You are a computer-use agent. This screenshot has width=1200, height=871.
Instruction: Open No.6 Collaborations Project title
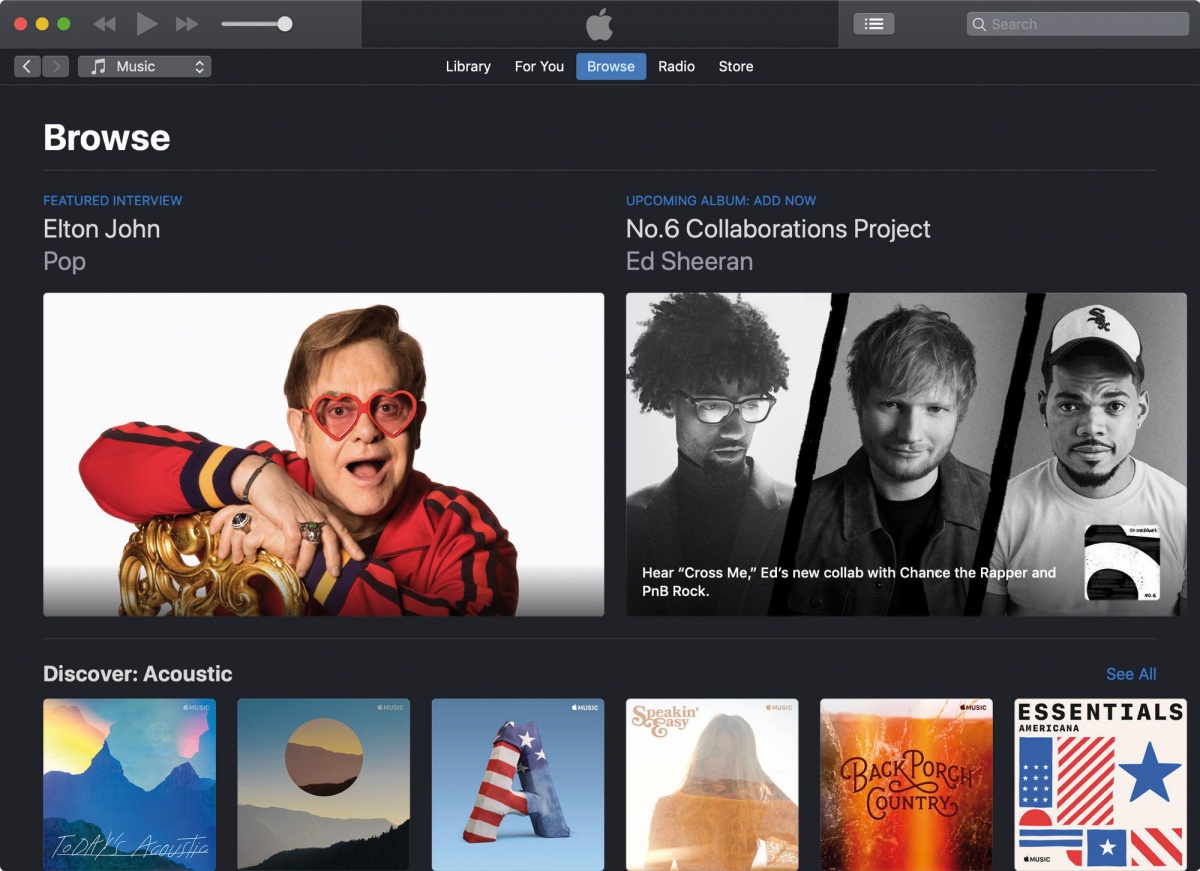pos(778,229)
